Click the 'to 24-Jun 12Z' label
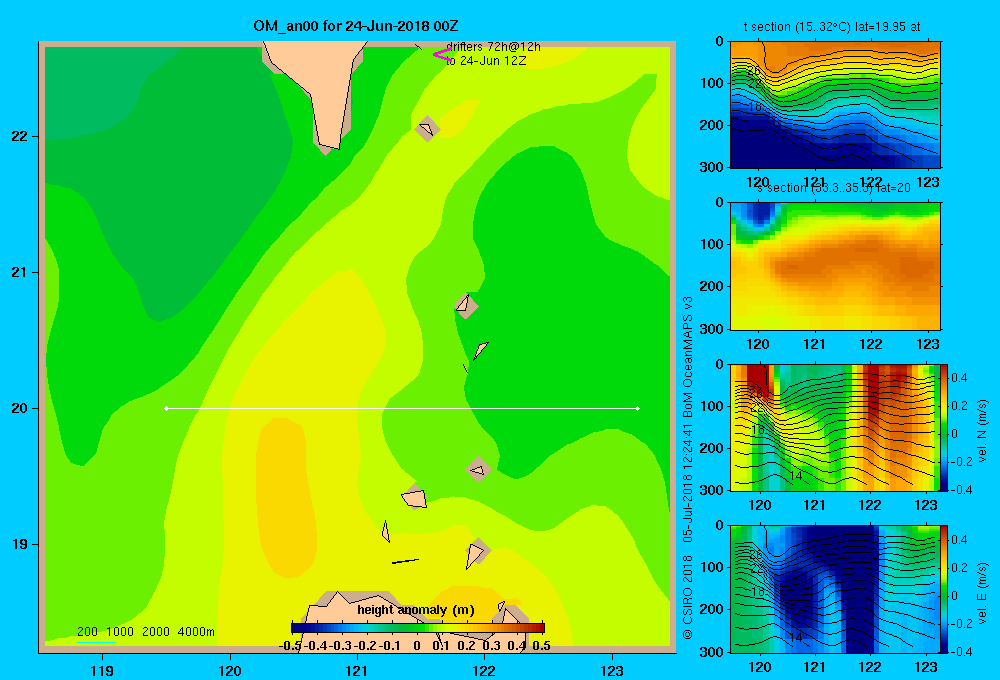This screenshot has width=1000, height=680. coord(486,61)
